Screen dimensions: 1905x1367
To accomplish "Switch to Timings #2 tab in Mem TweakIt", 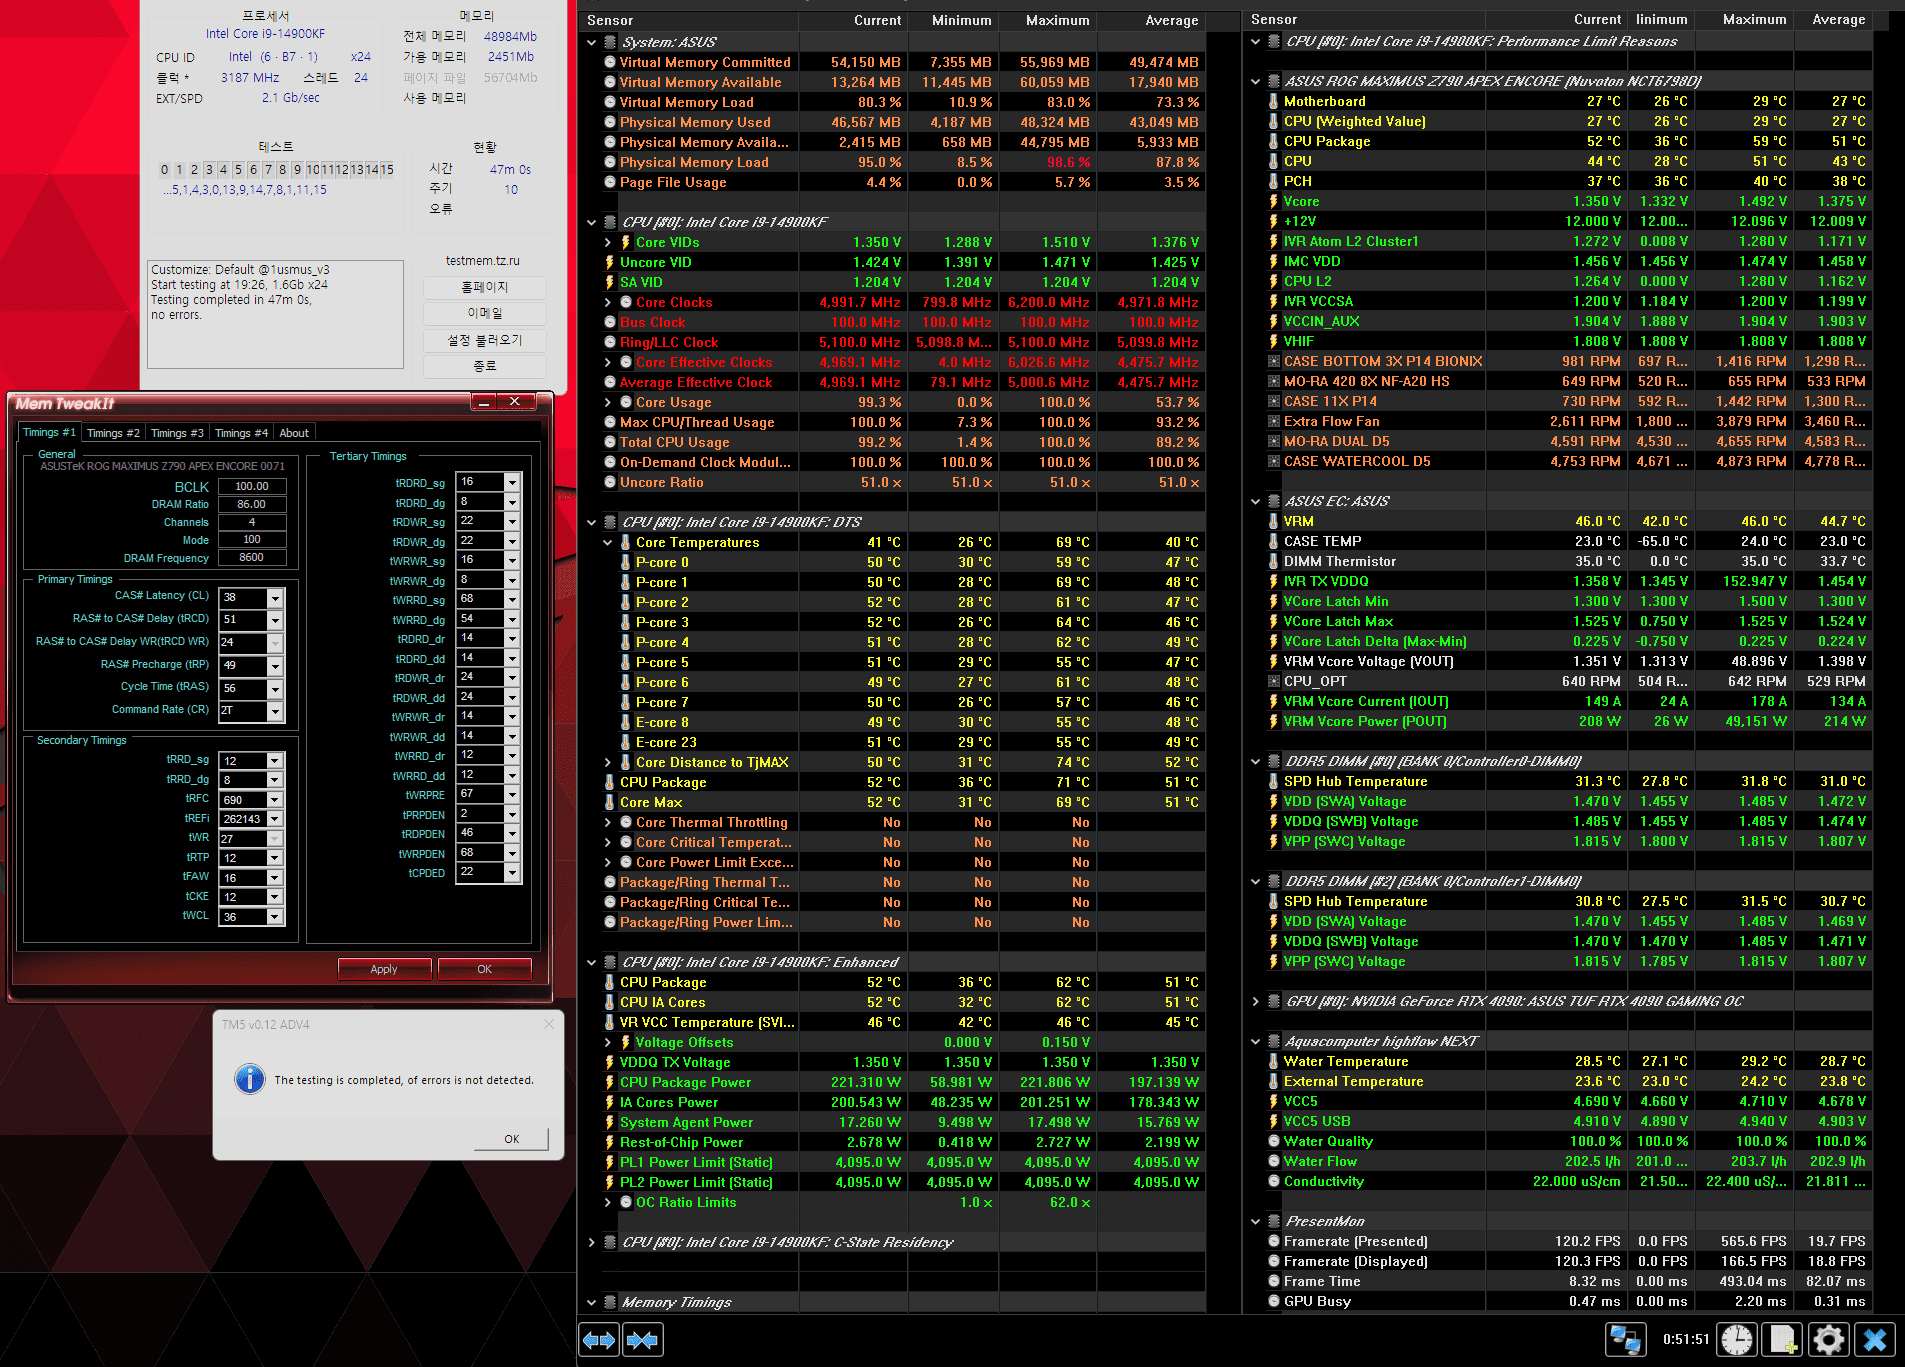I will pos(113,433).
